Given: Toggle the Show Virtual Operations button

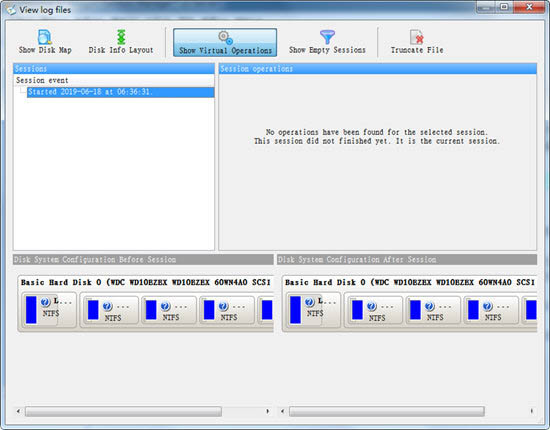Looking at the screenshot, I should 225,42.
